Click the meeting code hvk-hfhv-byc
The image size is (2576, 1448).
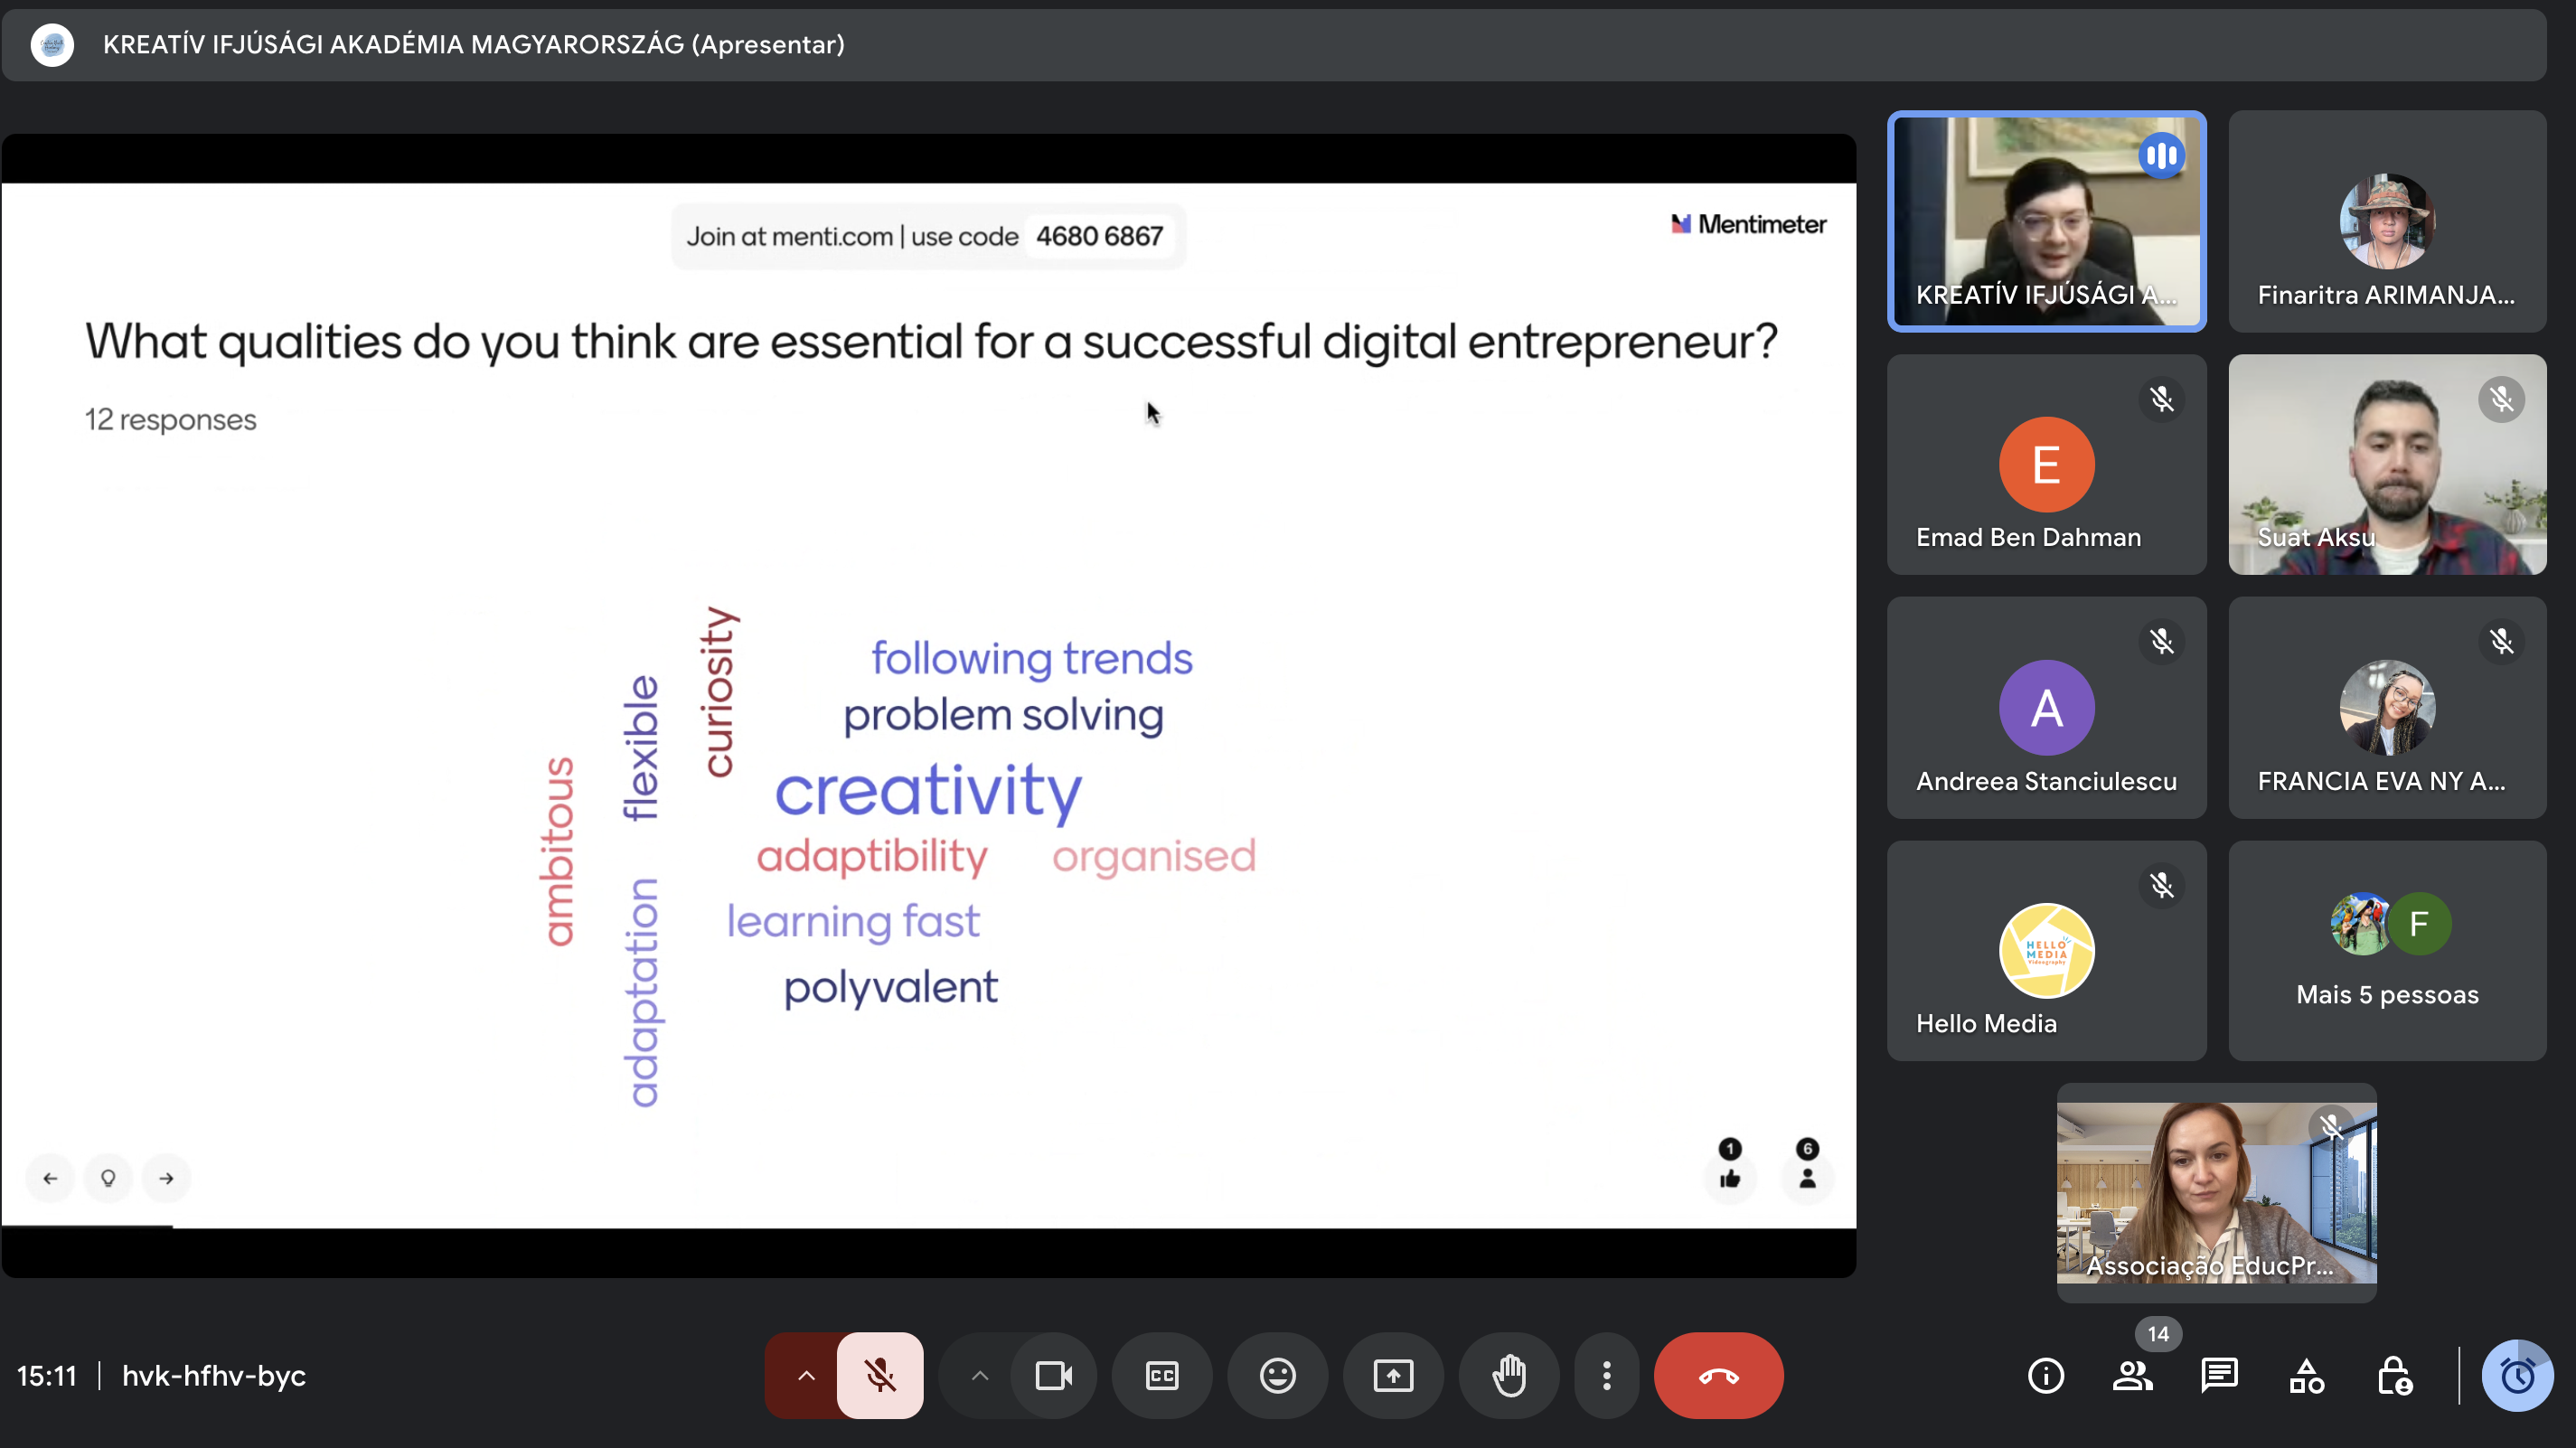tap(214, 1376)
